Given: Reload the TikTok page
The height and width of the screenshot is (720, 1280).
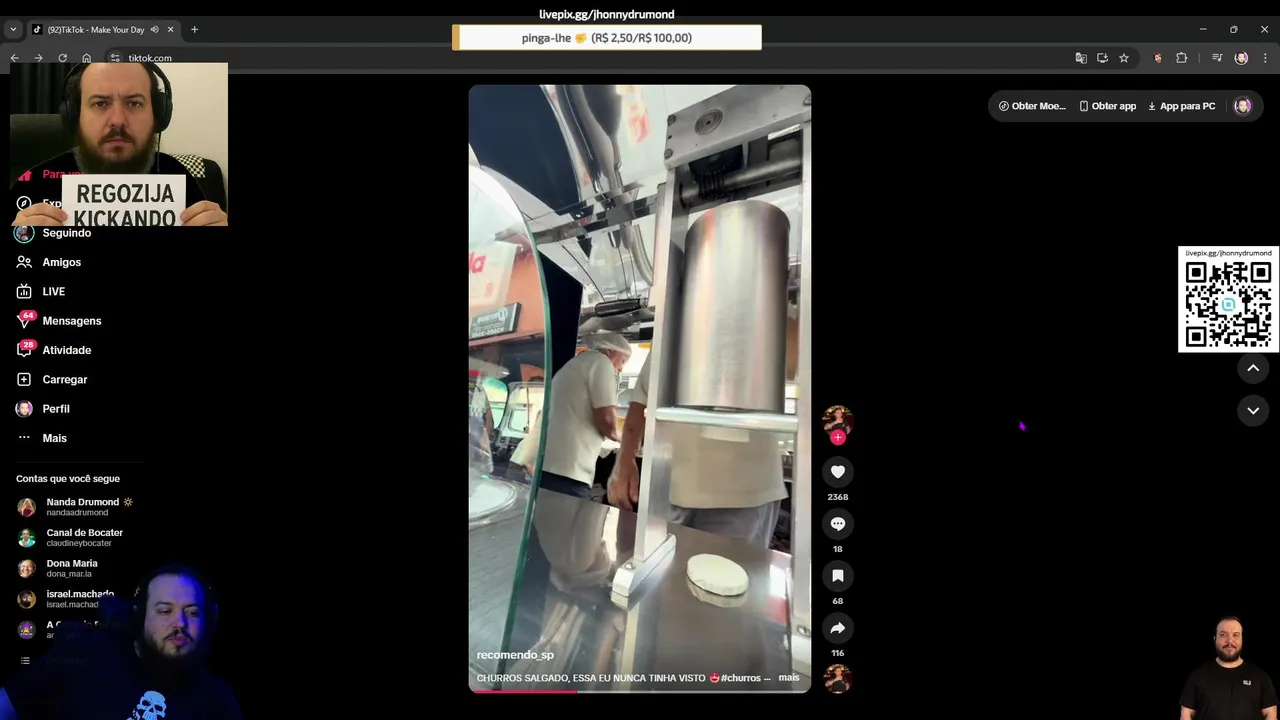Looking at the screenshot, I should point(63,58).
